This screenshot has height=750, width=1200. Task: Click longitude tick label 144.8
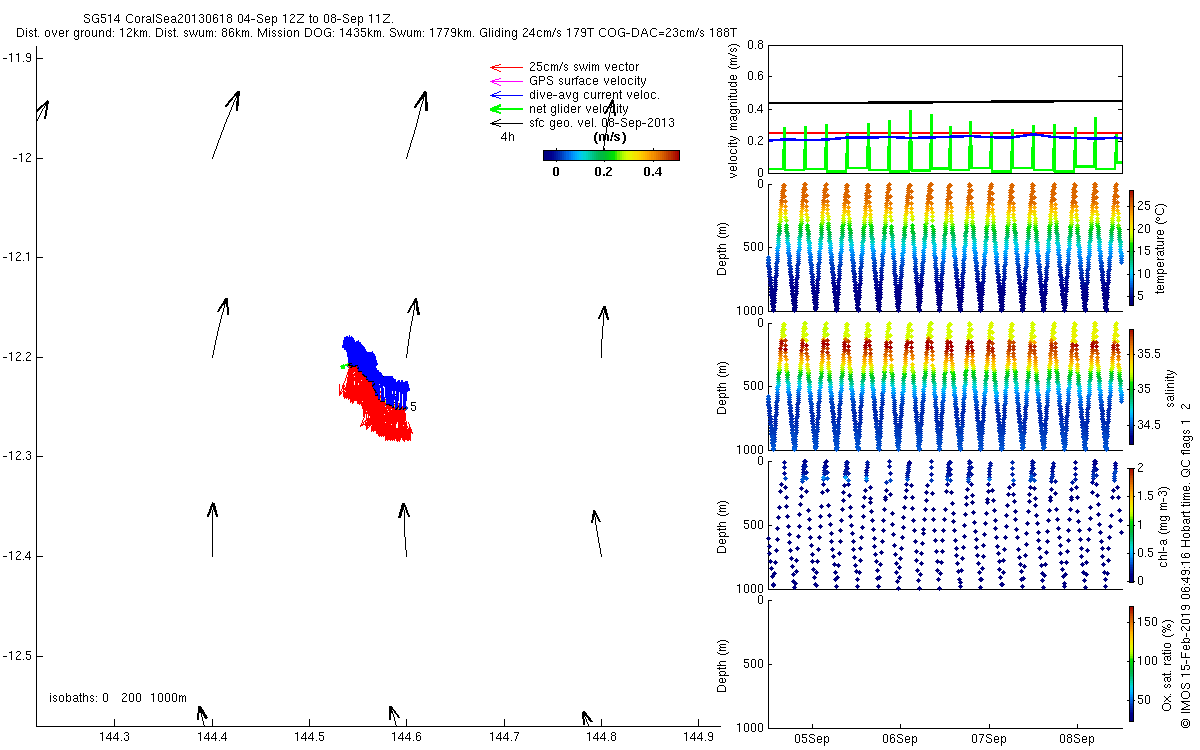point(602,737)
